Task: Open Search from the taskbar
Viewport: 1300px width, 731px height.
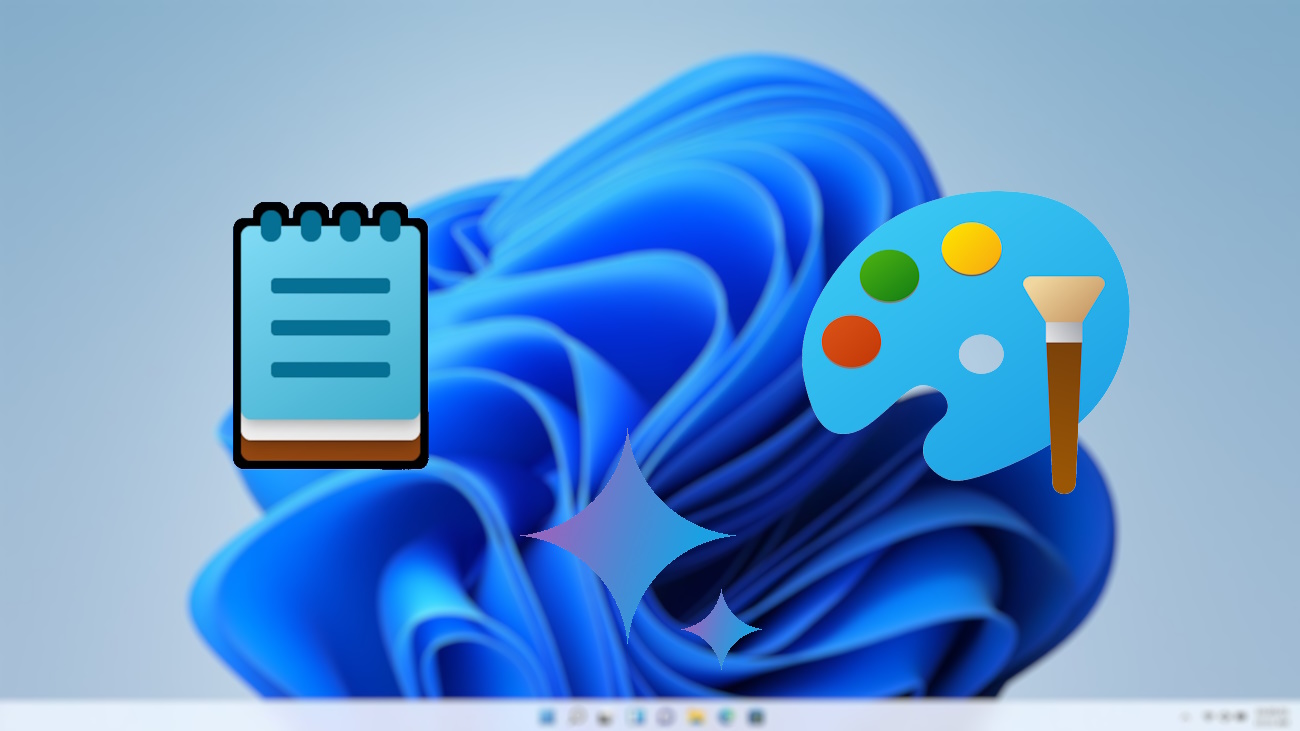Action: click(577, 716)
